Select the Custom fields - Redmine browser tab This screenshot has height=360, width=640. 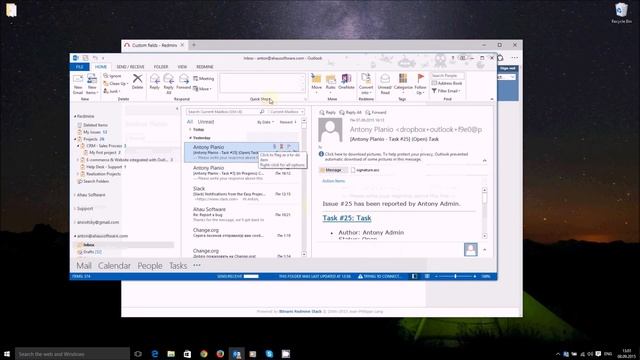pyautogui.click(x=154, y=45)
